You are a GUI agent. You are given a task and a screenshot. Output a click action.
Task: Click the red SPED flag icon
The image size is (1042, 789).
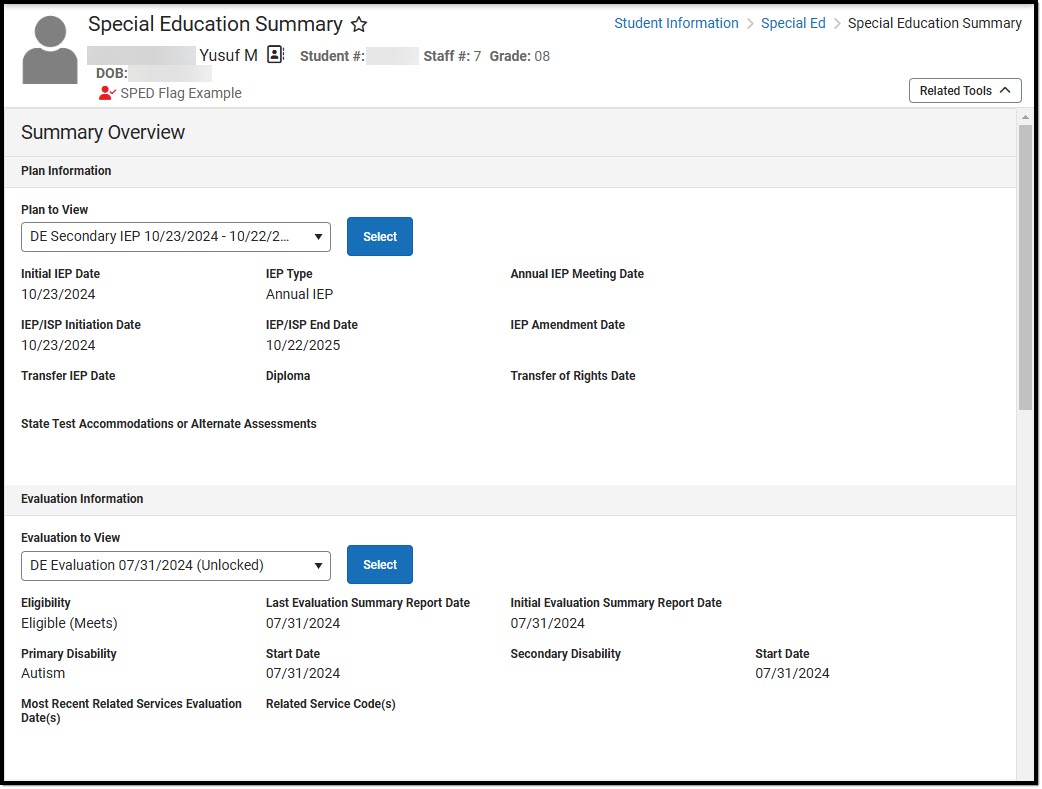point(107,93)
